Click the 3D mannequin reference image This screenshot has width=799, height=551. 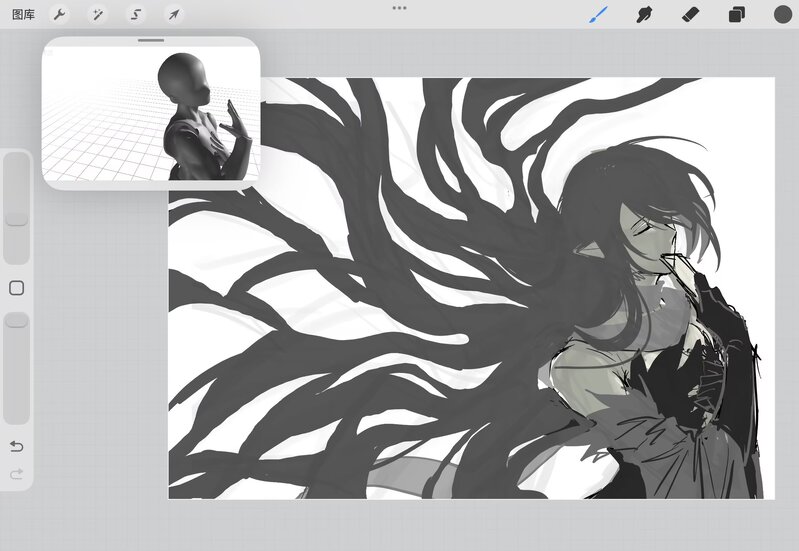point(151,113)
